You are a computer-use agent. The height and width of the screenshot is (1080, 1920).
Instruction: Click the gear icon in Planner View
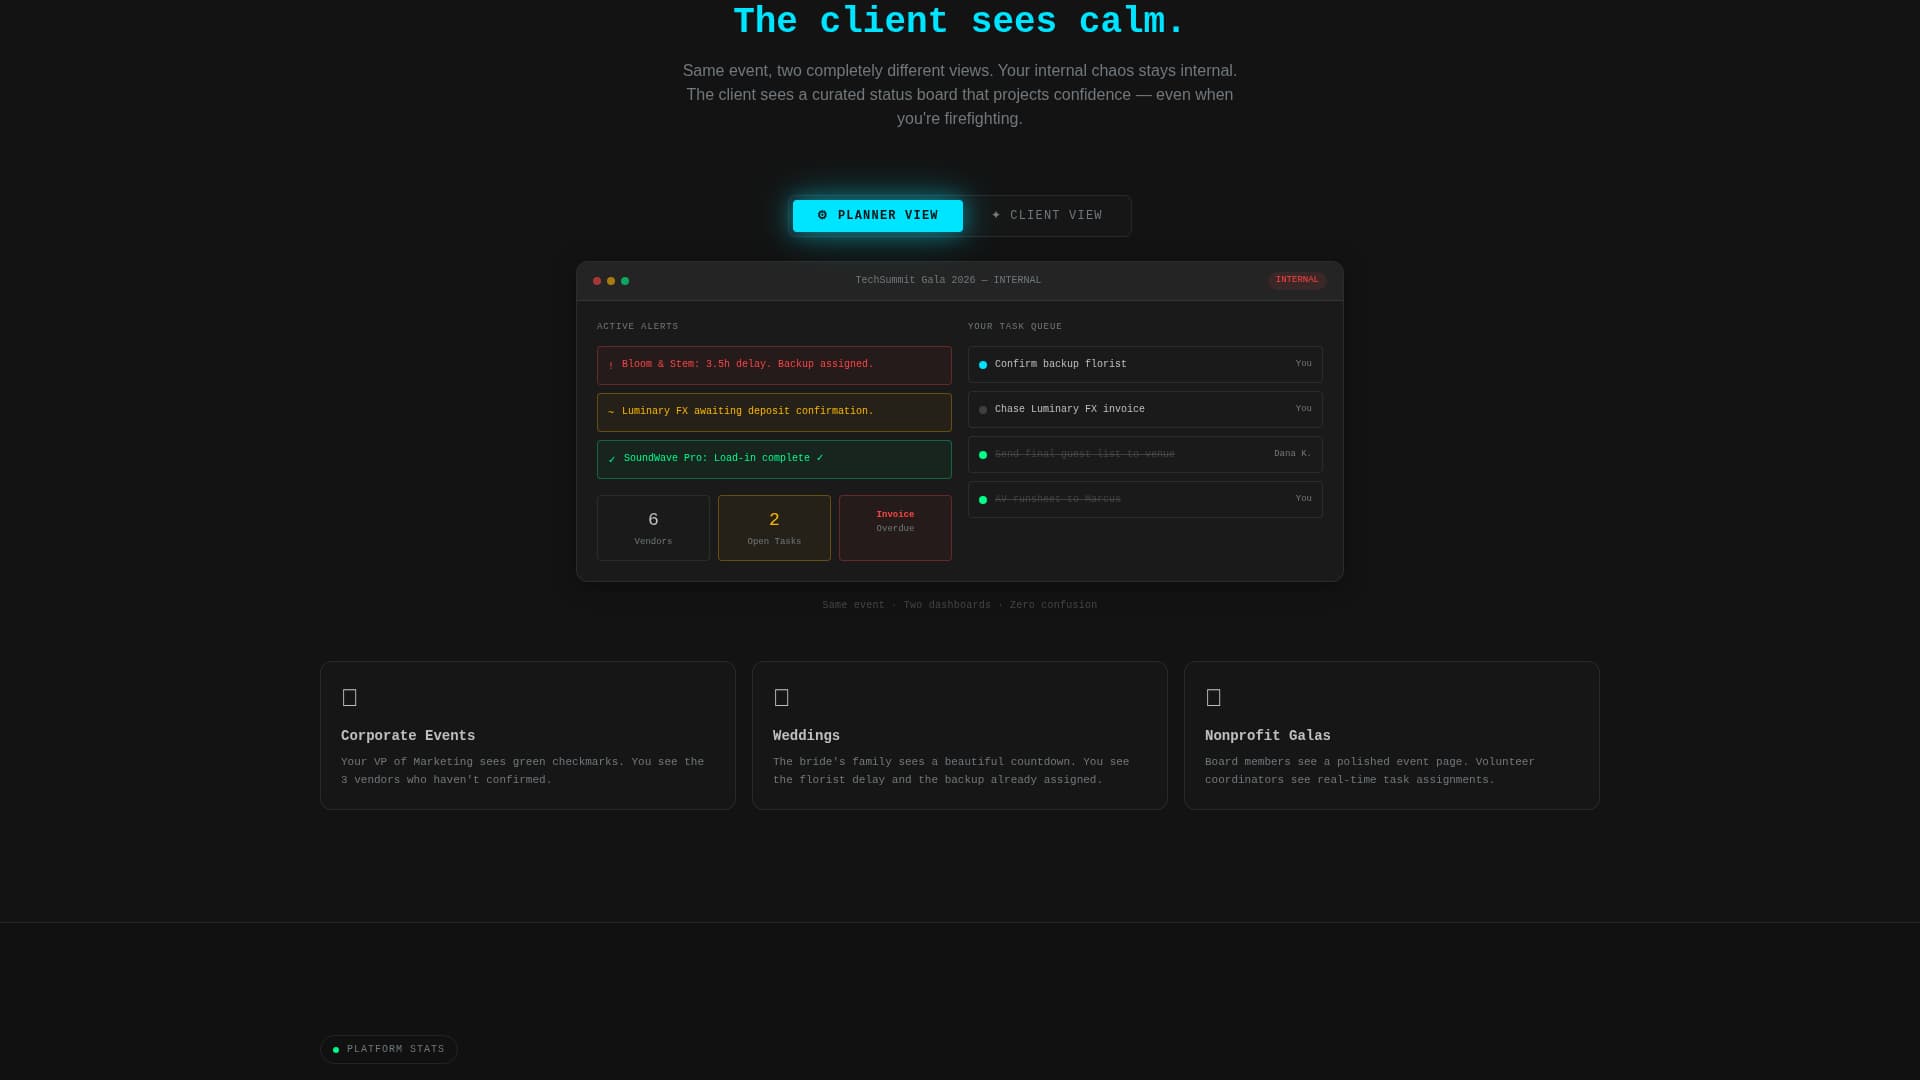[822, 216]
